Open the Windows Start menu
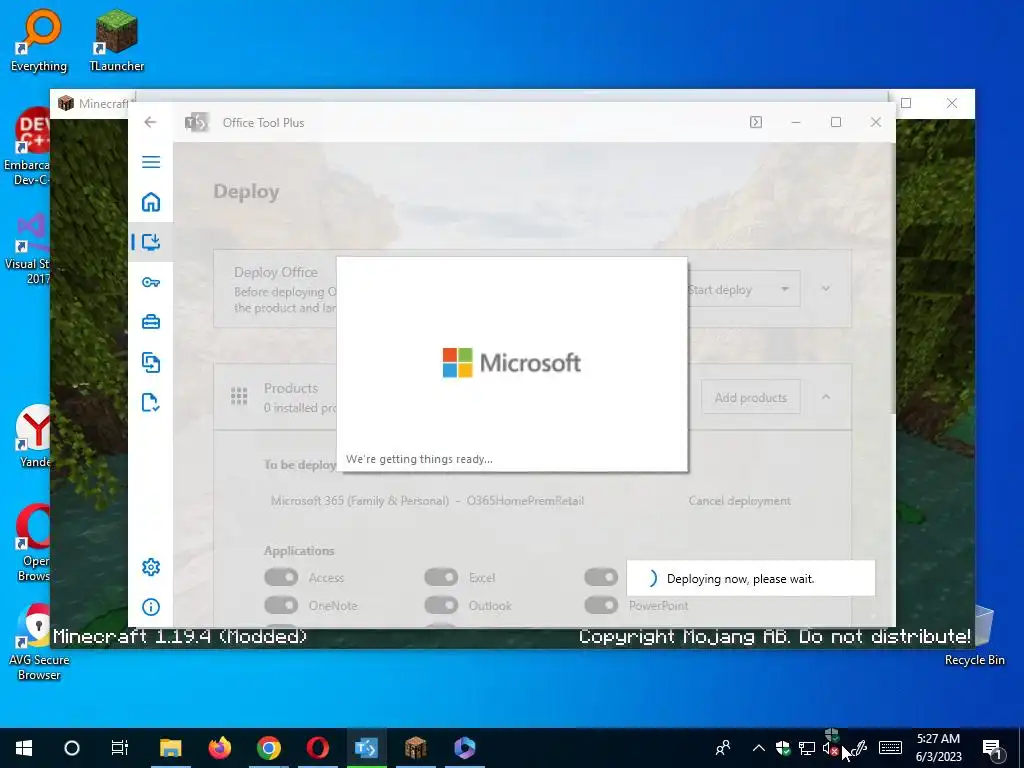 pos(24,748)
